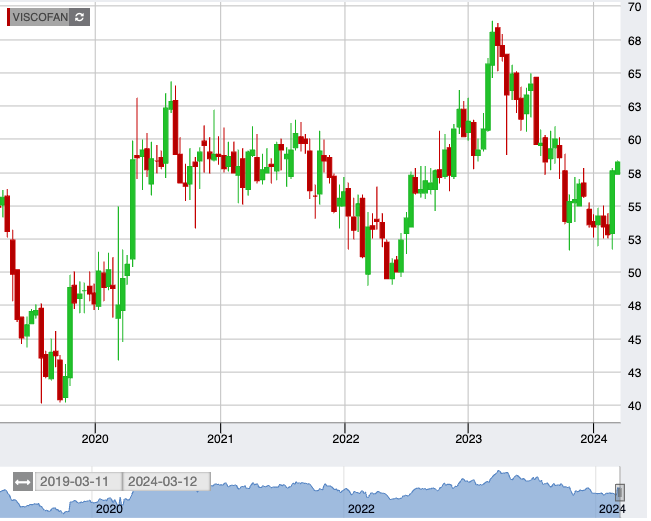
Task: Edit the end date field 2024-03-12
Action: point(166,482)
